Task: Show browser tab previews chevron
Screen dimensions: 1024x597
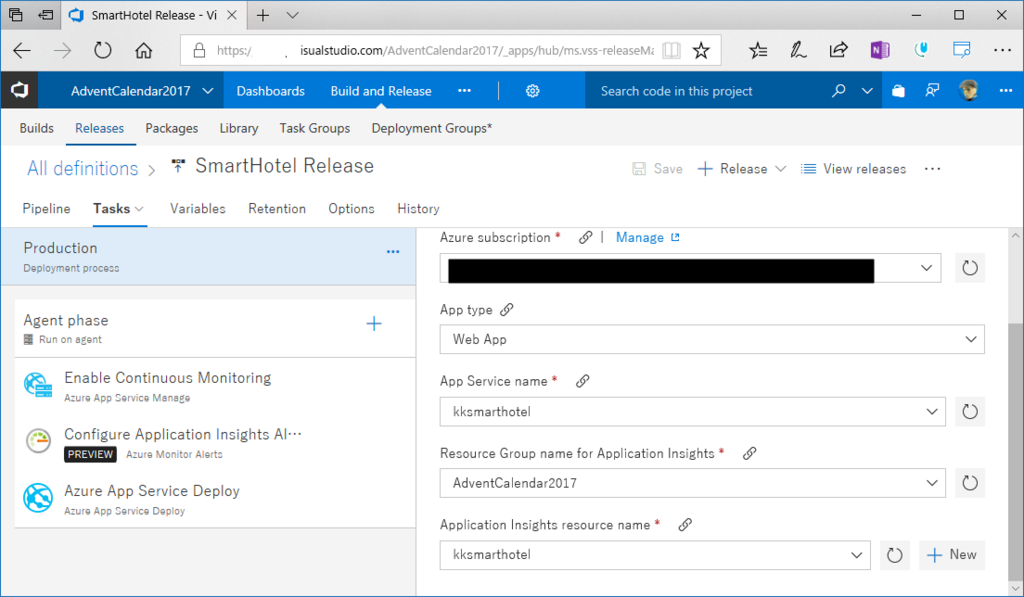Action: 293,15
